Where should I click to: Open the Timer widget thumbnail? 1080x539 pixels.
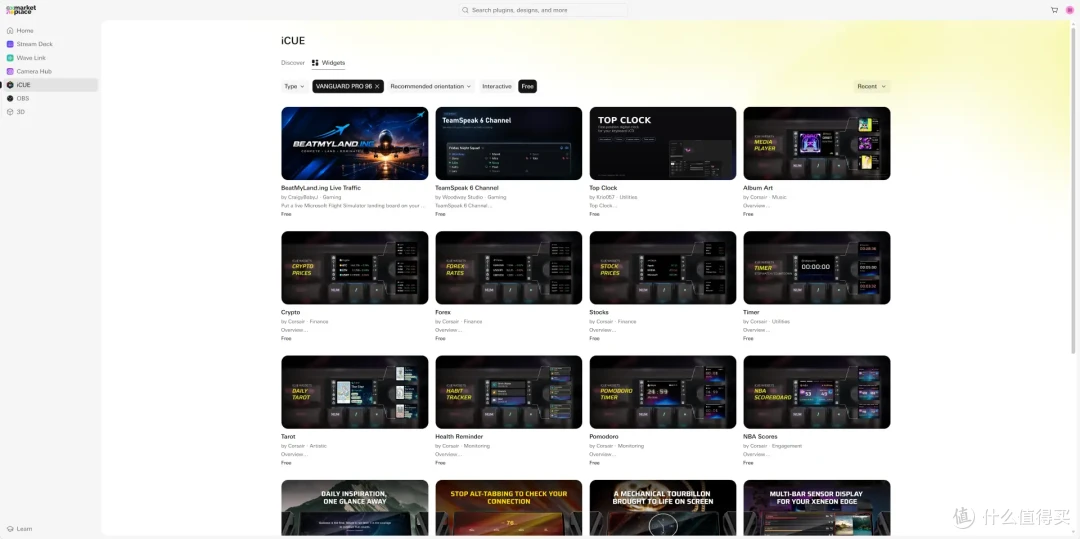[817, 268]
